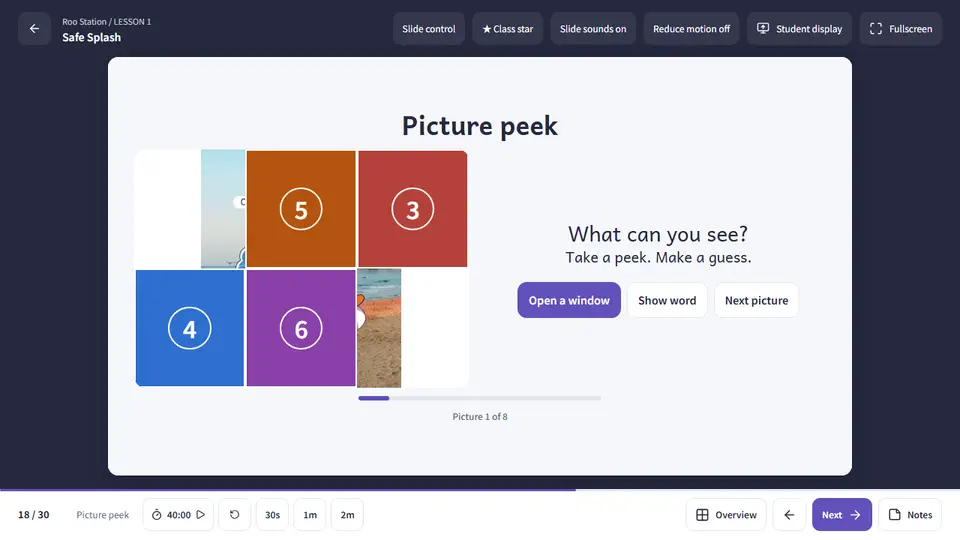Viewport: 960px width, 540px height.
Task: Click the What can you see? text
Action: 658,233
